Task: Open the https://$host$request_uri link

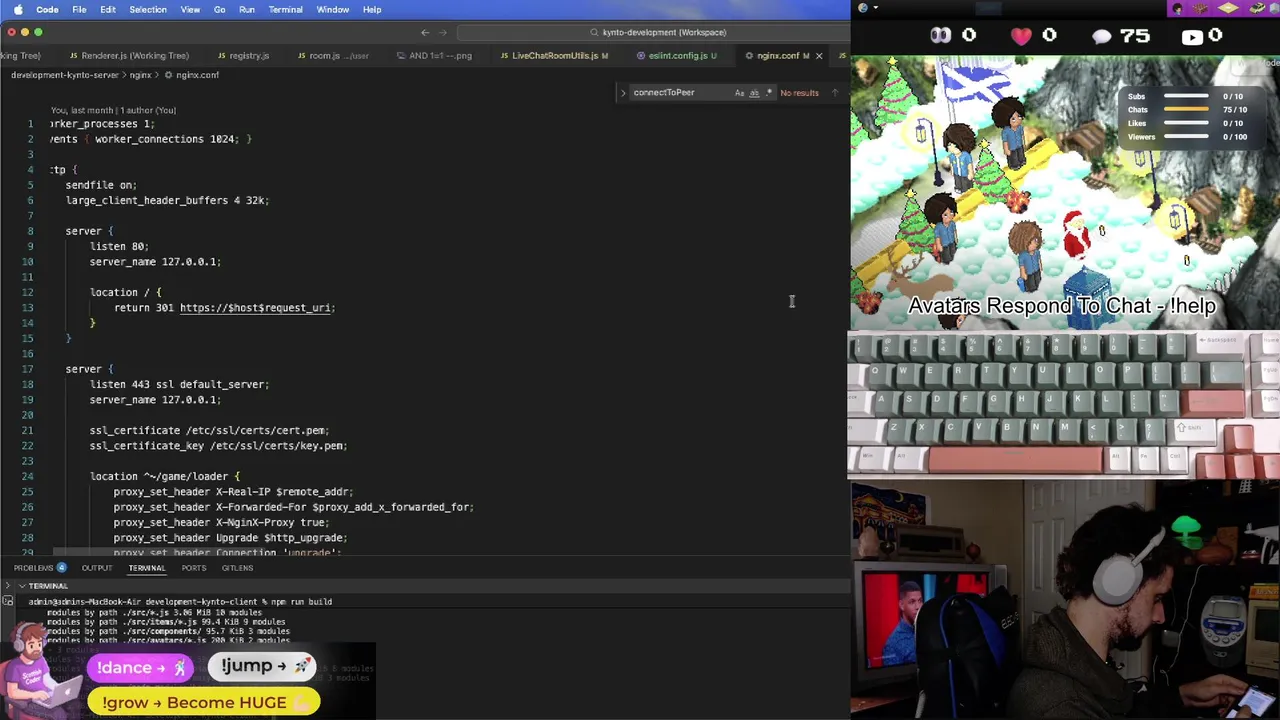Action: click(255, 307)
